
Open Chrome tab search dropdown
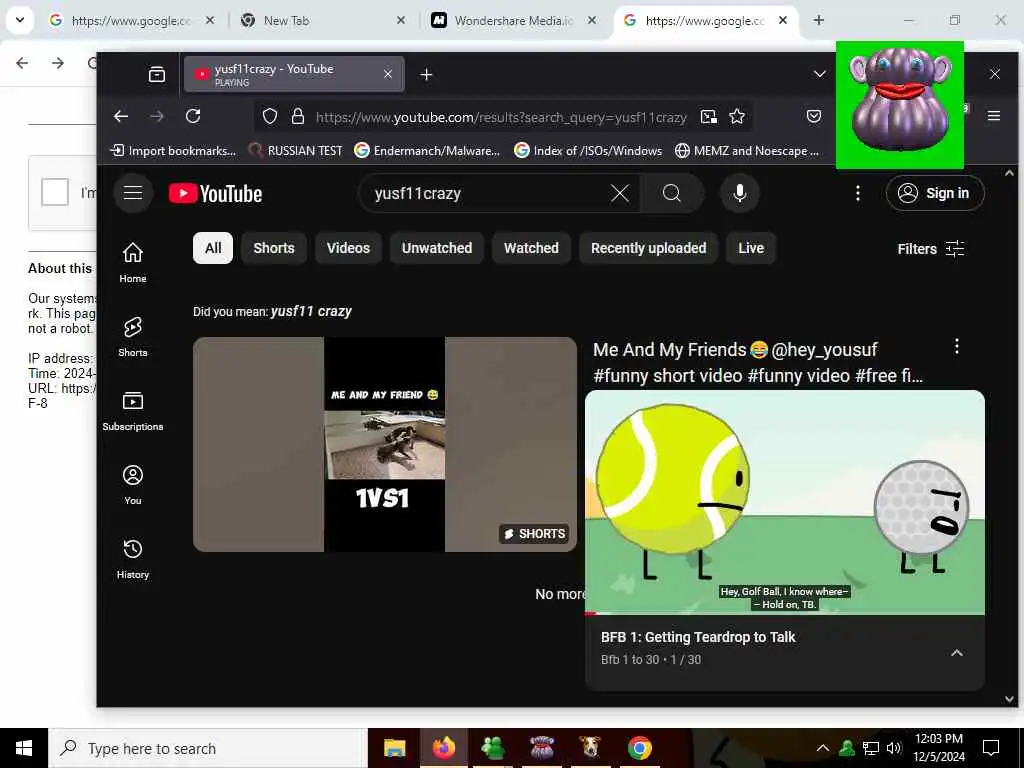pyautogui.click(x=20, y=20)
